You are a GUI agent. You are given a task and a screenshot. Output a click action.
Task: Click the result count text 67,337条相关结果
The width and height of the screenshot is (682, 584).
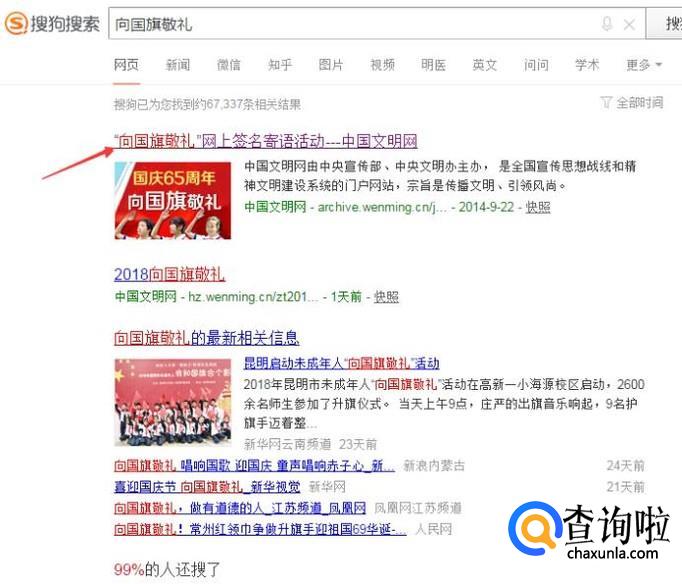click(x=254, y=104)
